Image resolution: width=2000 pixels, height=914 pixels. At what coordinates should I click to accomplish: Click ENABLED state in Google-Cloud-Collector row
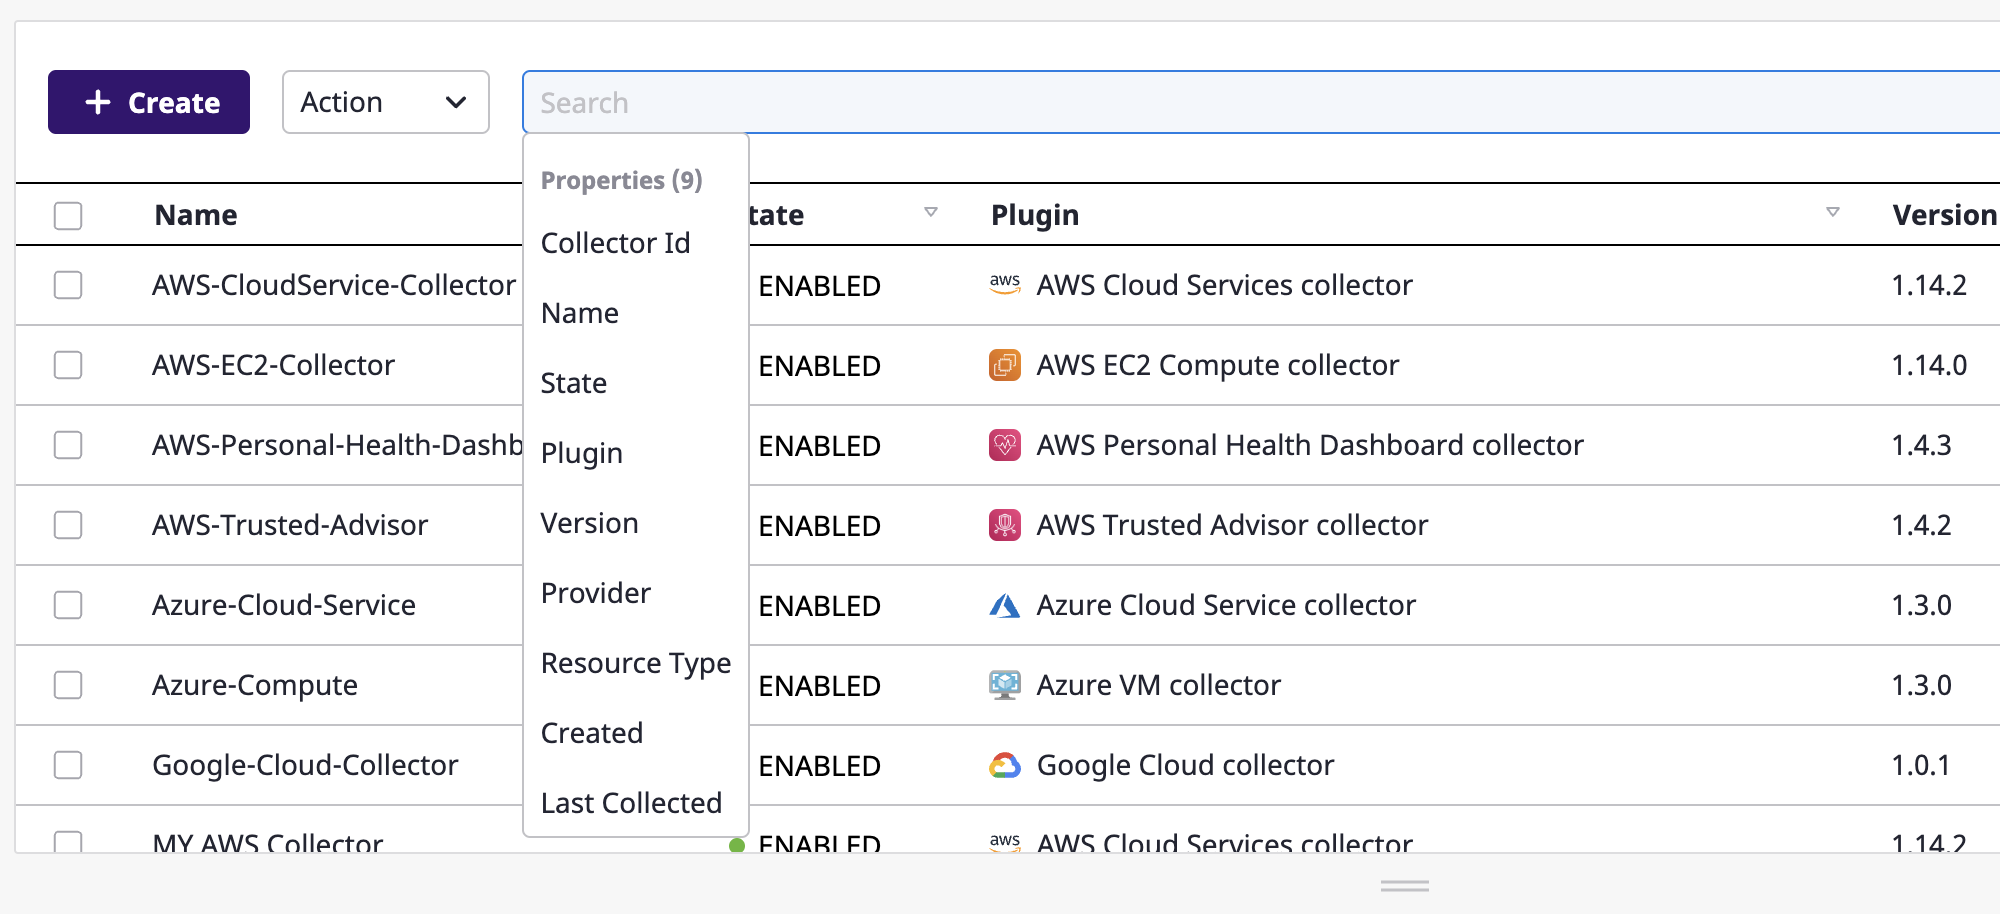819,766
